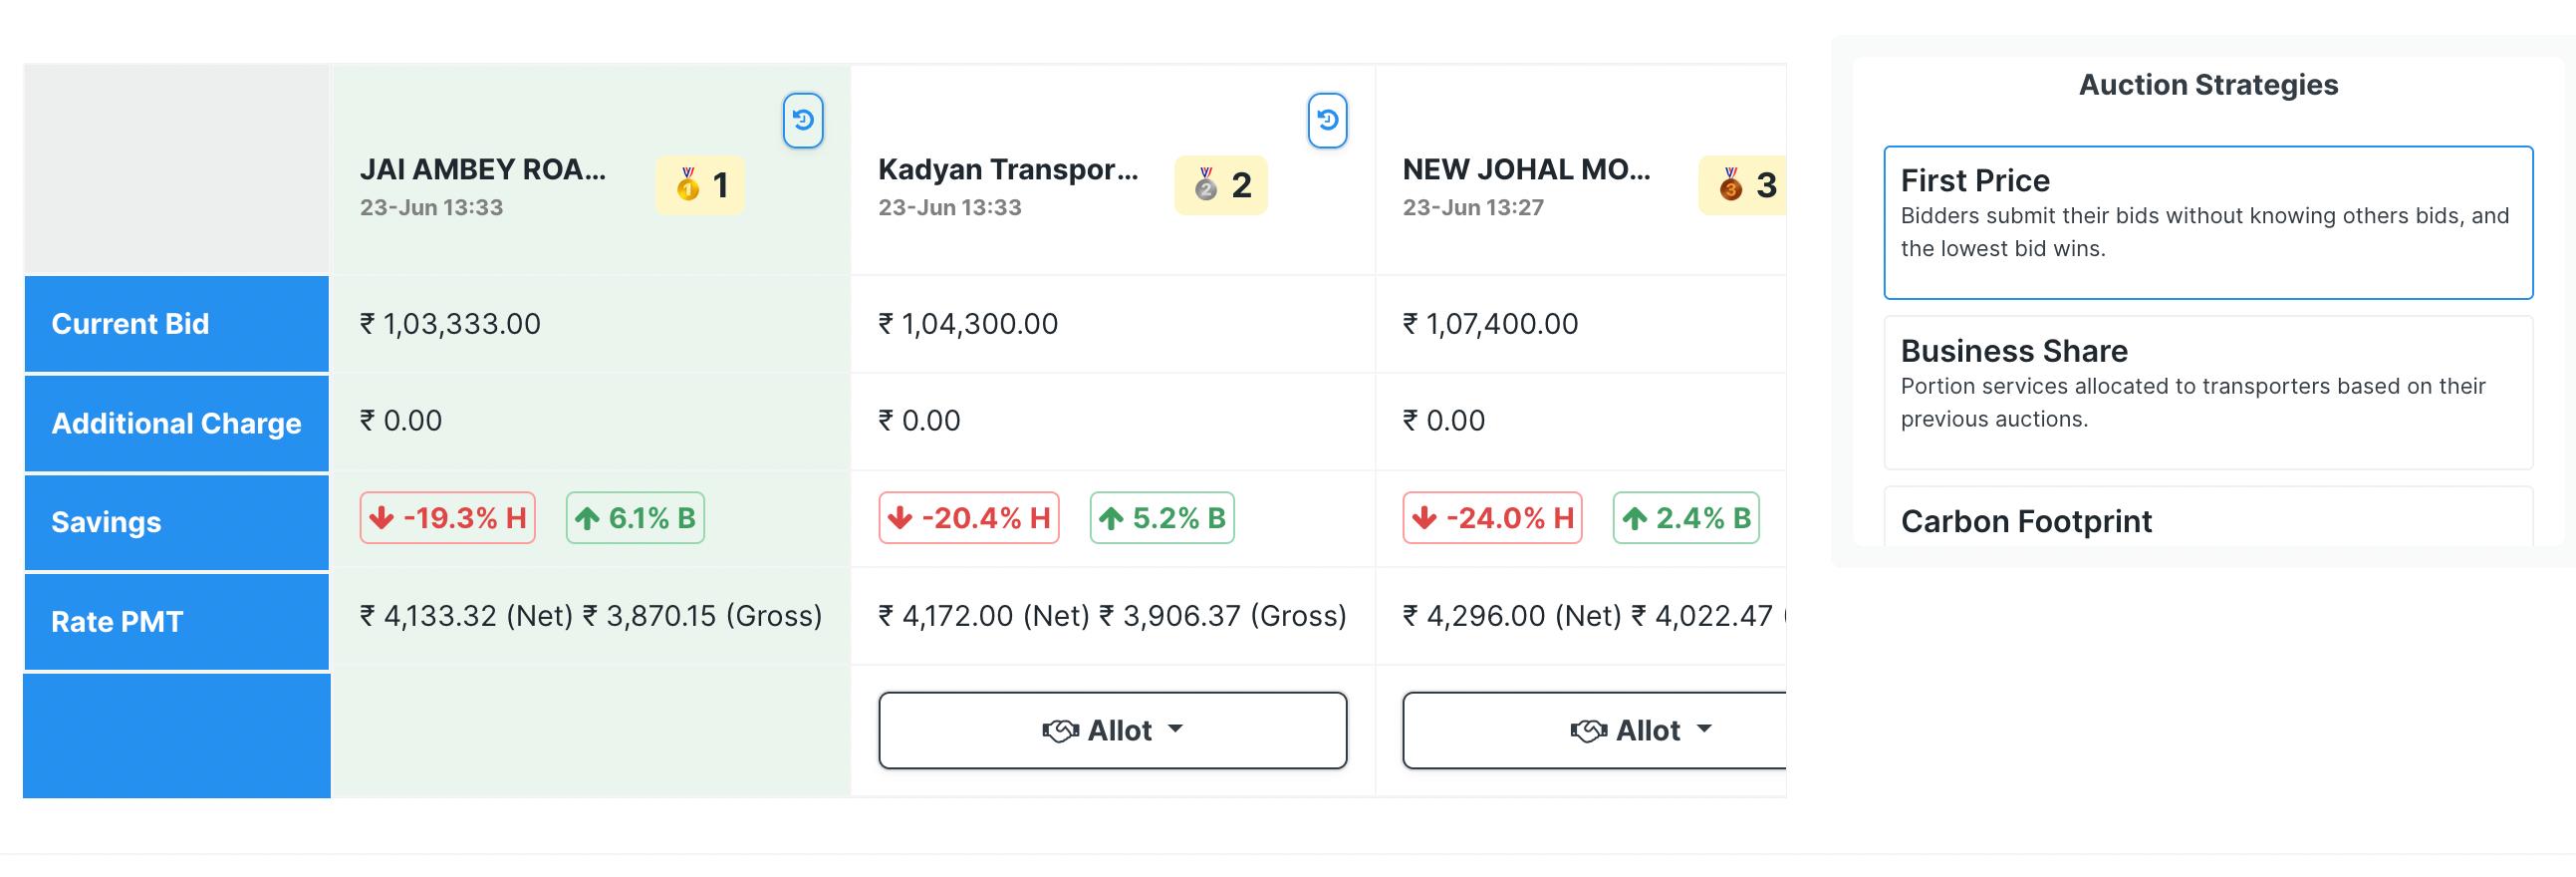Click the bid history icon for Kadyan Transport
Screen dimensions: 2576x877
click(x=1327, y=121)
